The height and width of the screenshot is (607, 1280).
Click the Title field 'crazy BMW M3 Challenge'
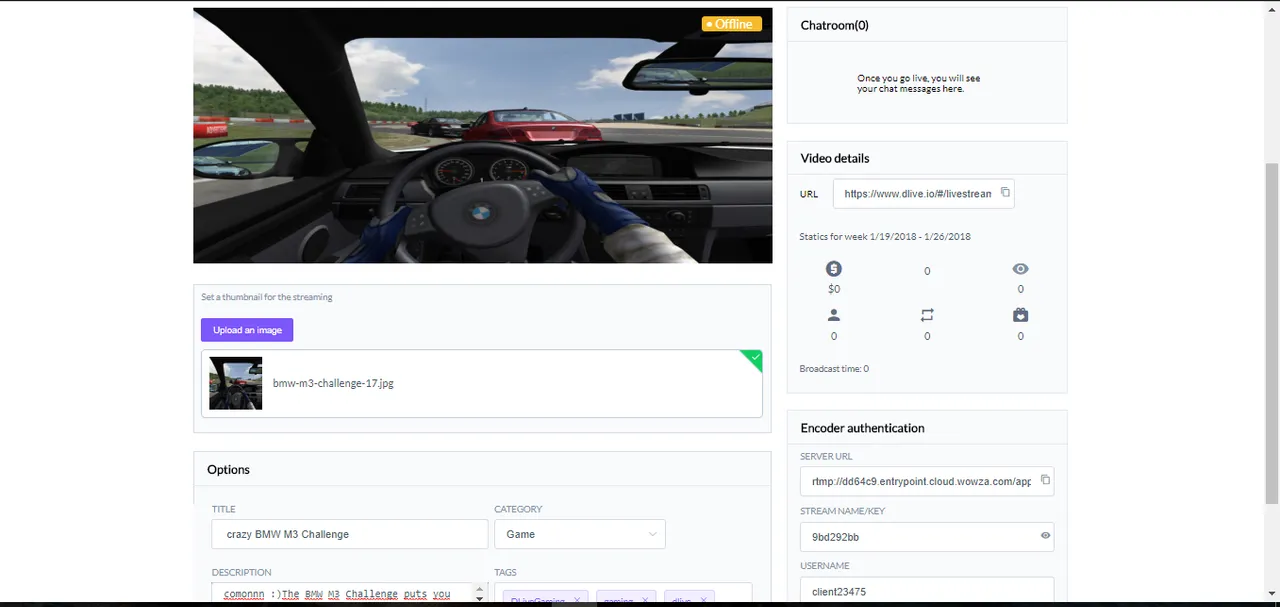point(349,534)
